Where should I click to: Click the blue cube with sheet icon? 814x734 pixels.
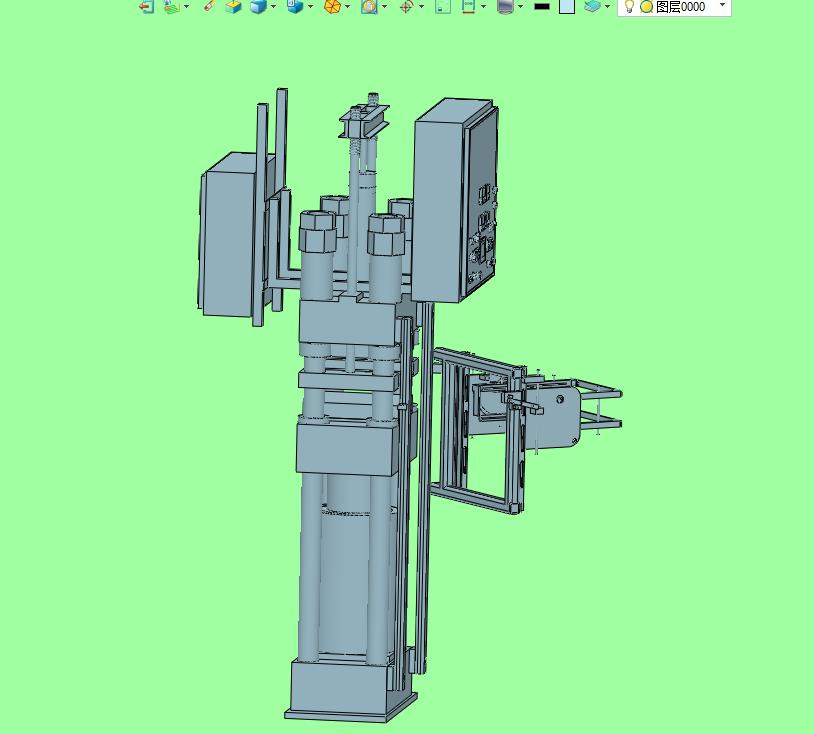pos(295,6)
